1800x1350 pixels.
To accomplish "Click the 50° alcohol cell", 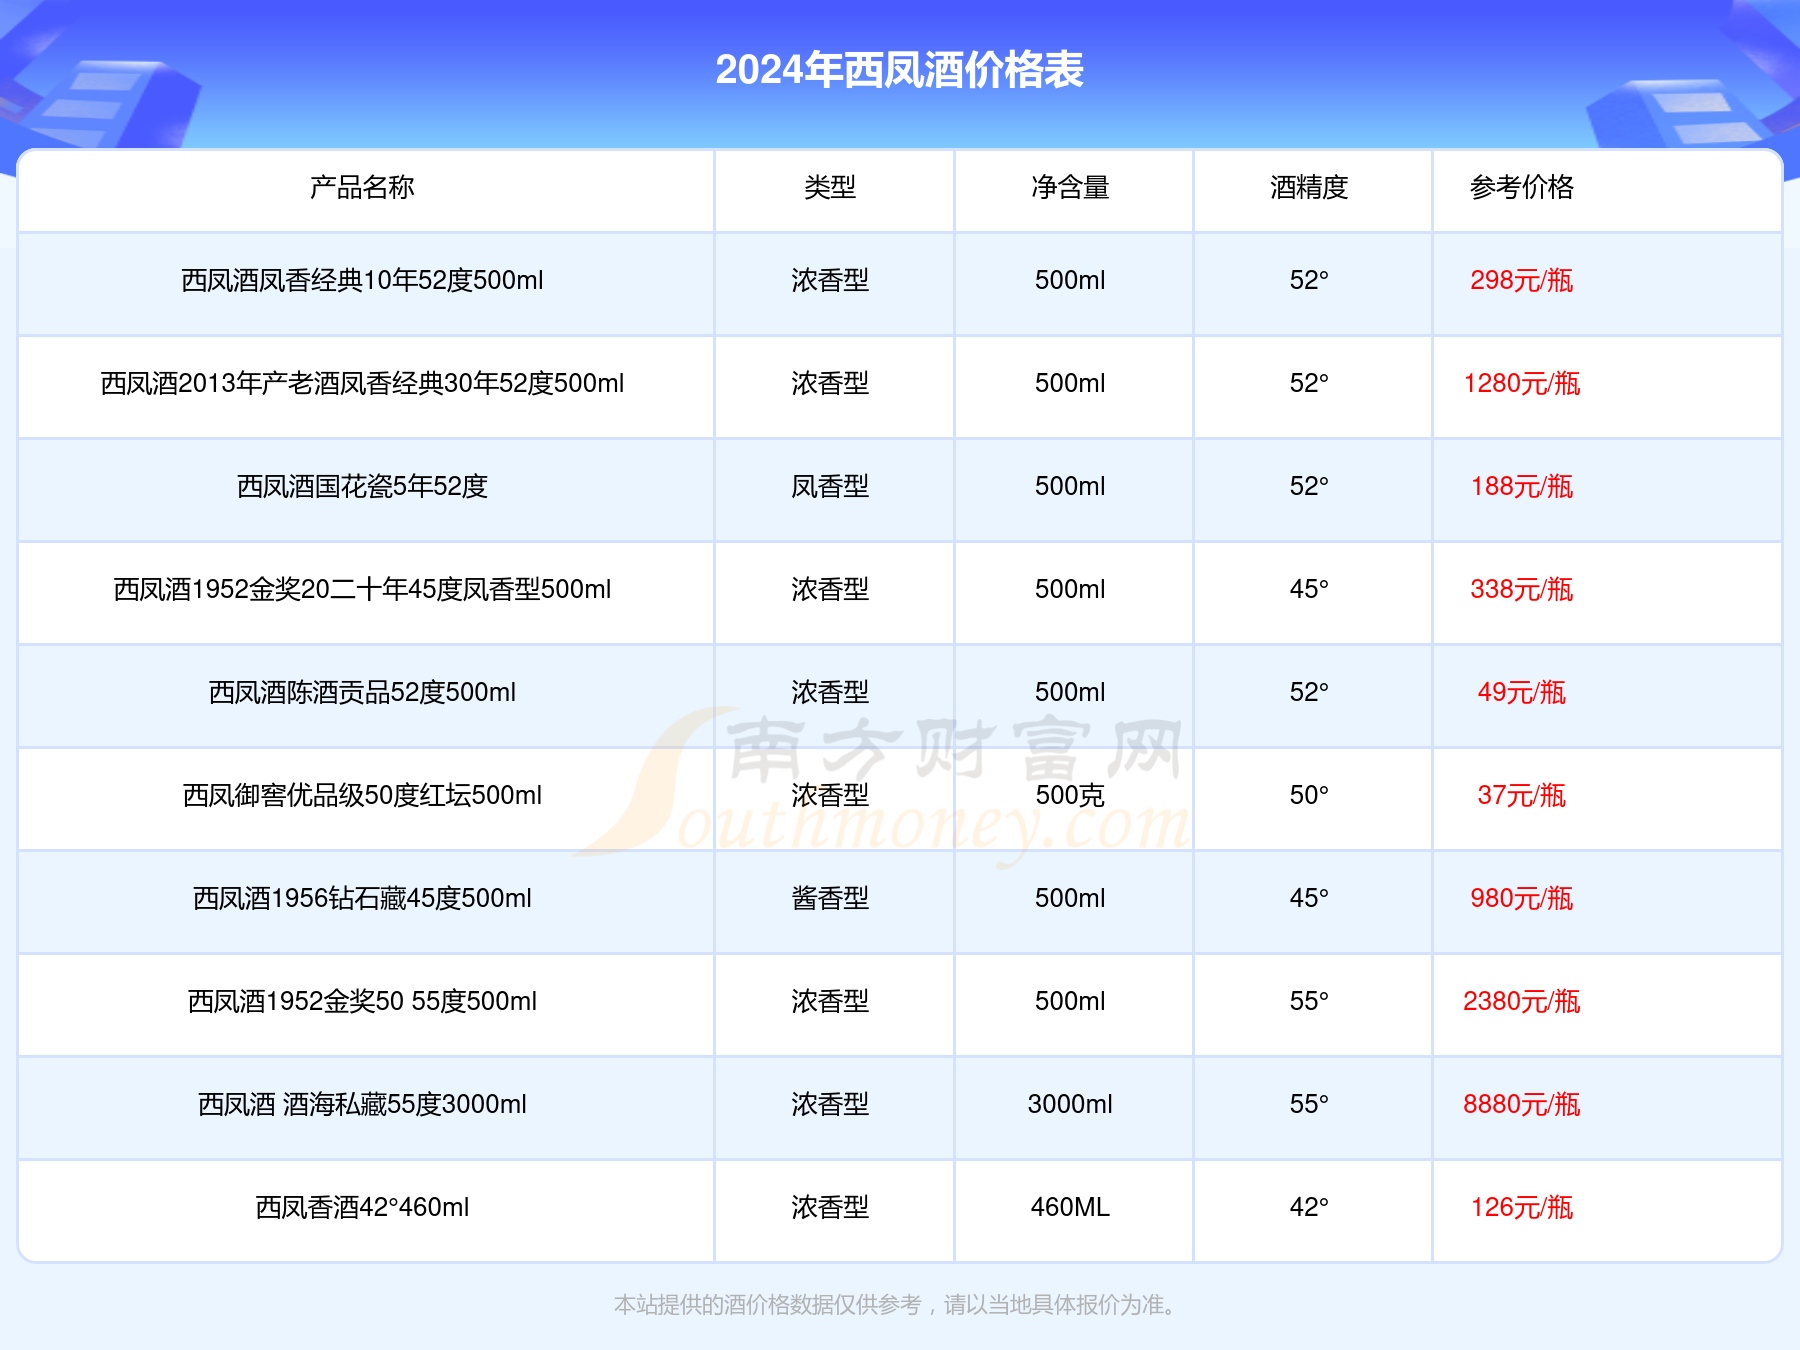I will (1309, 795).
